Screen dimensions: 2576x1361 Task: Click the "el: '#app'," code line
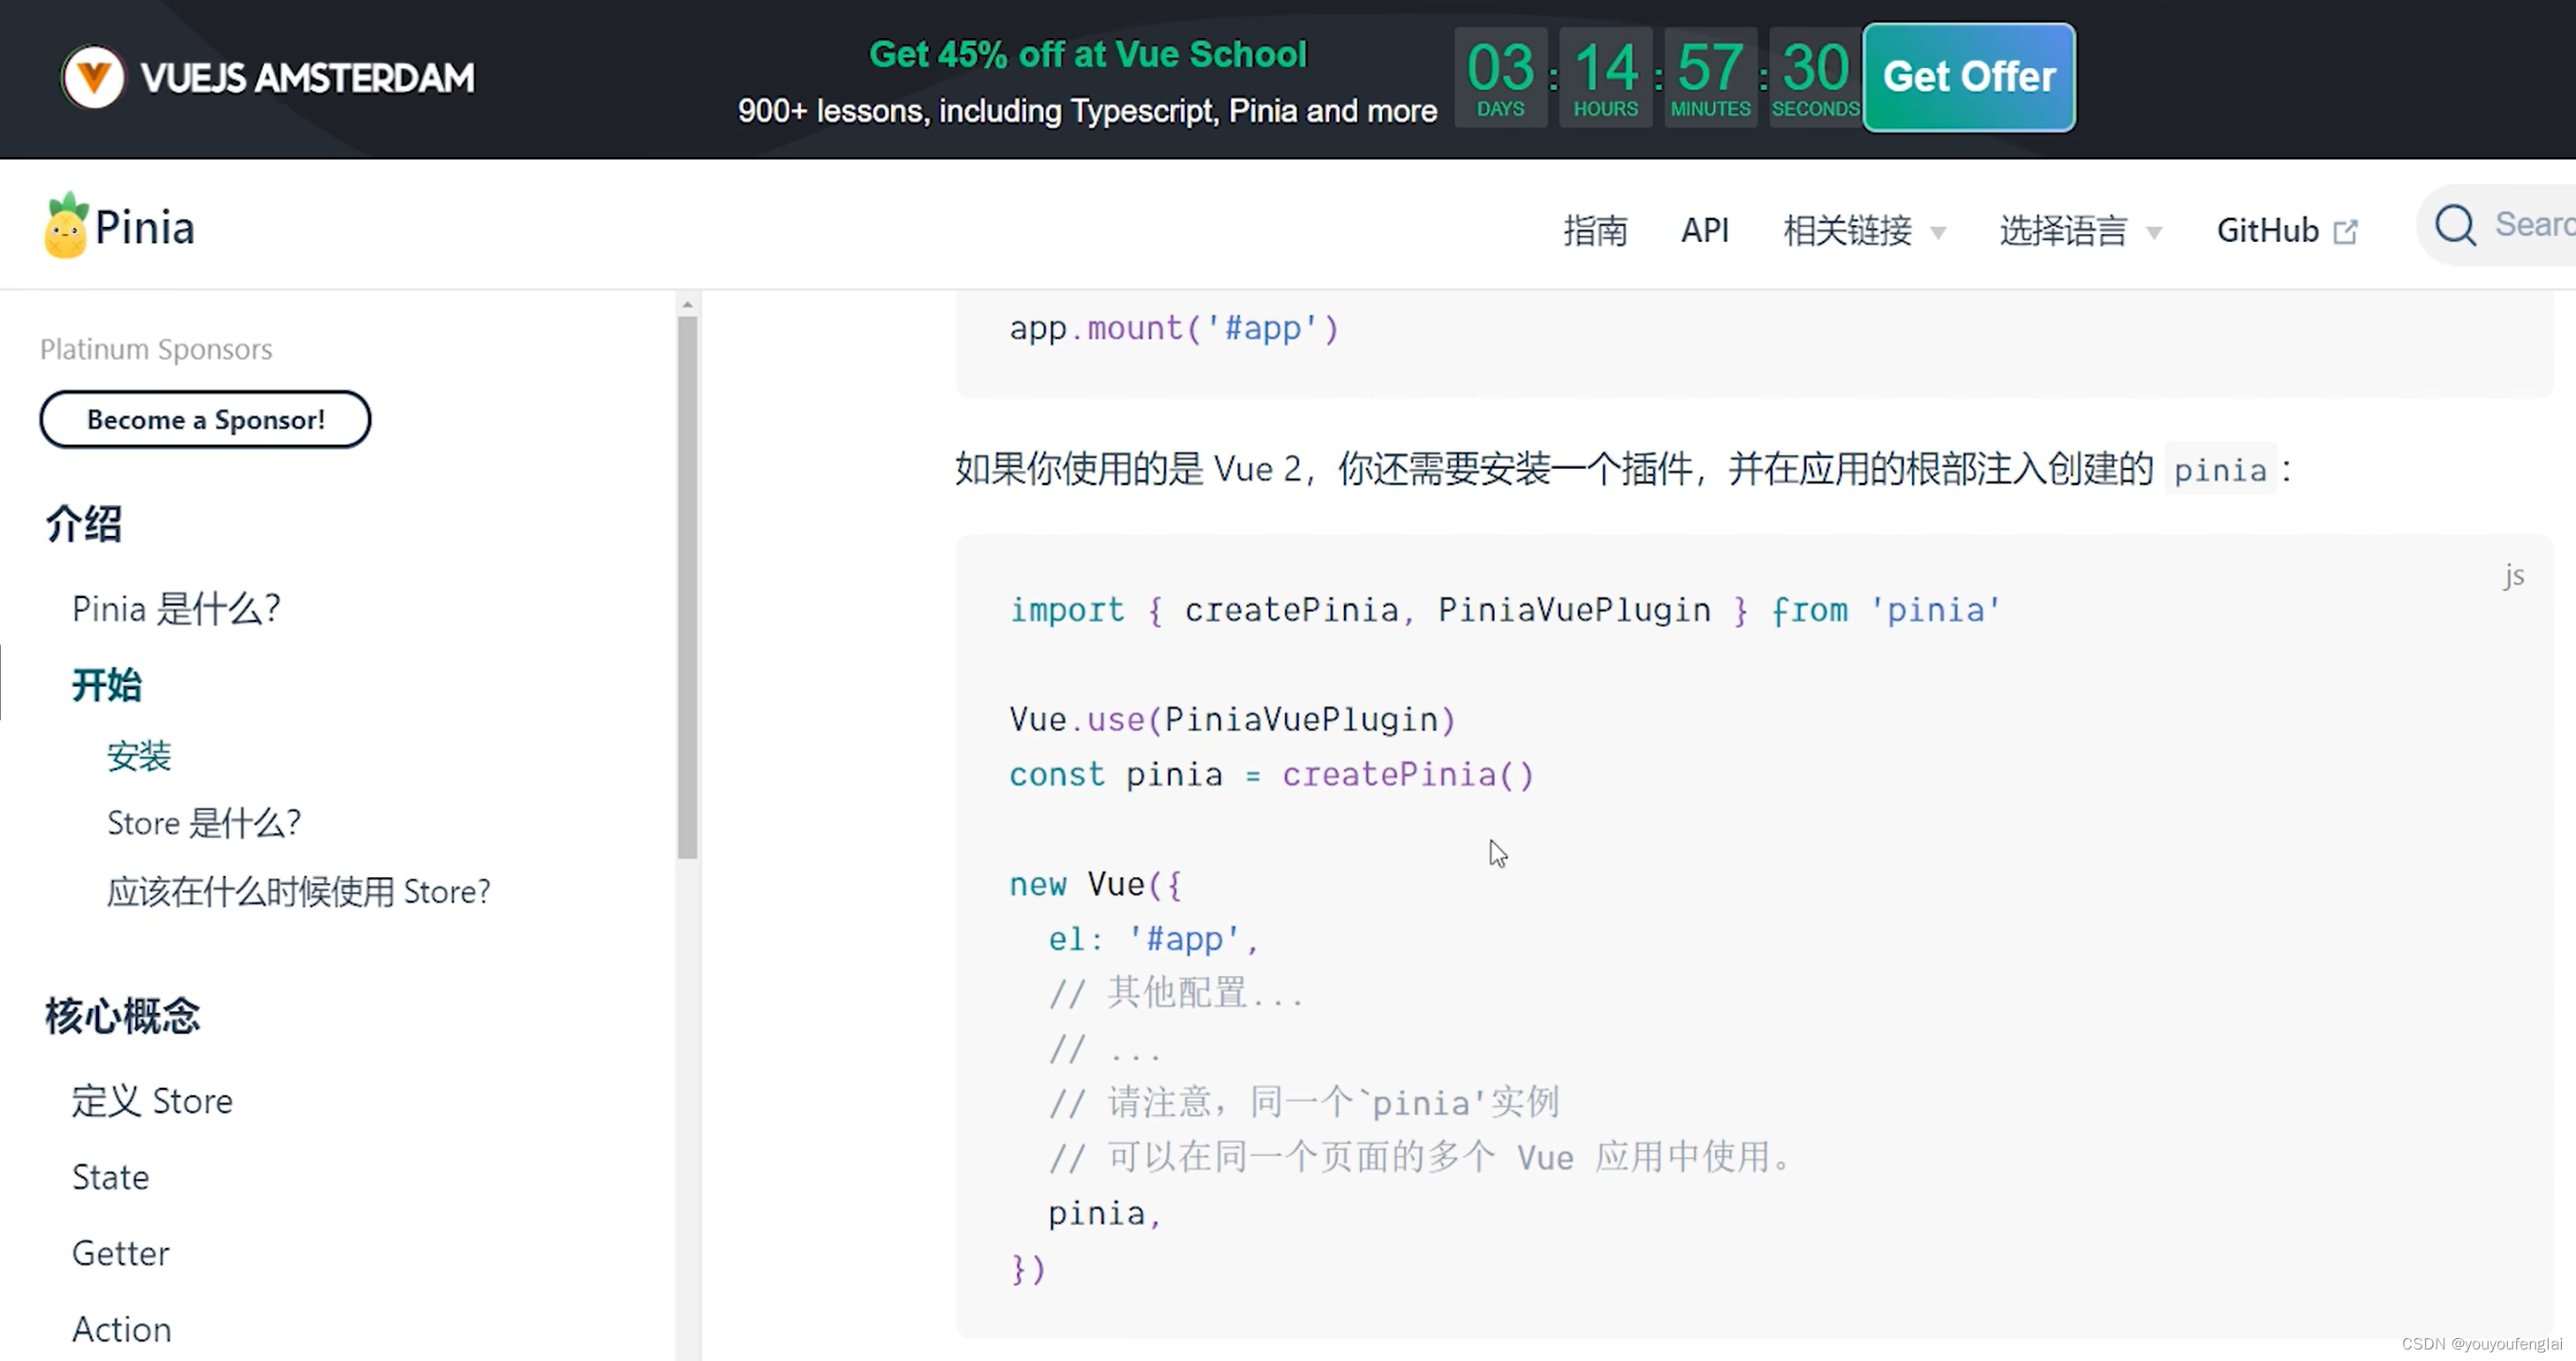1153,938
